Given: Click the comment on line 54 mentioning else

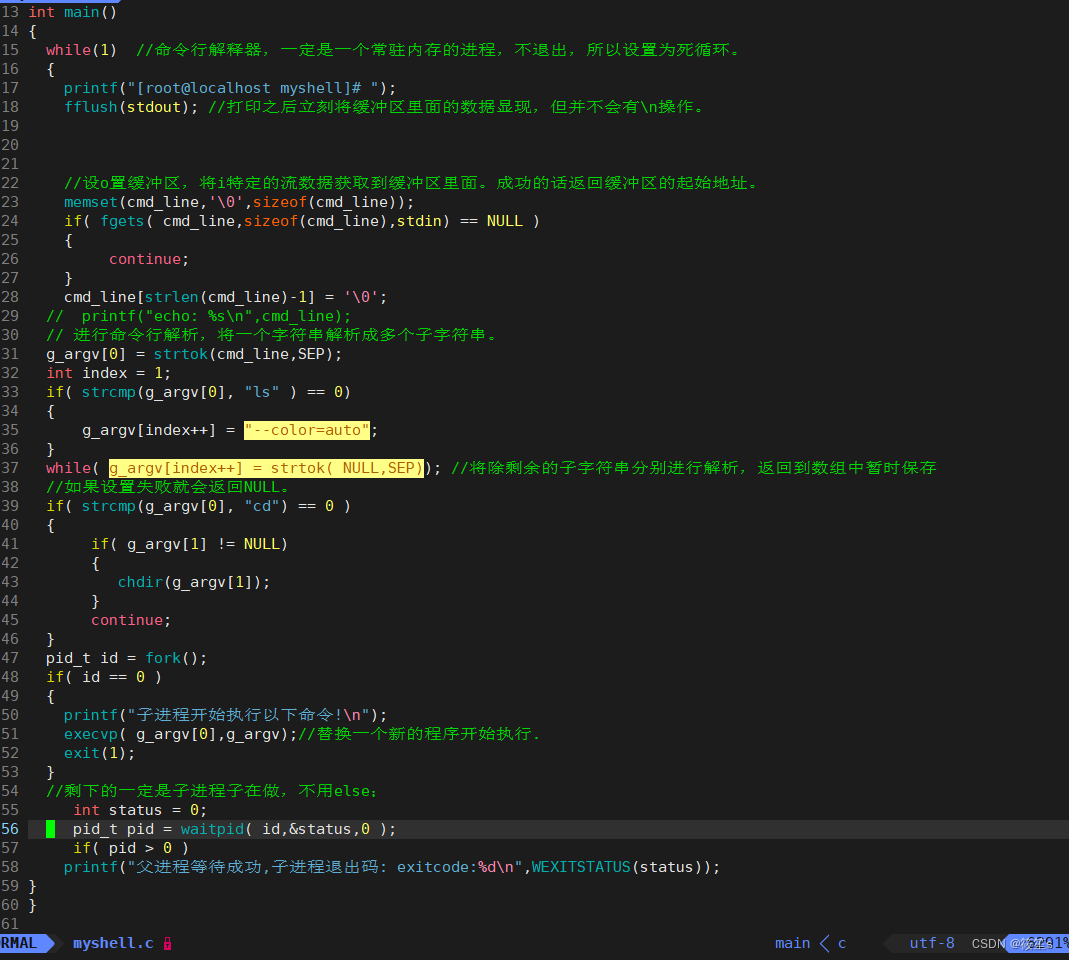Looking at the screenshot, I should coord(211,792).
